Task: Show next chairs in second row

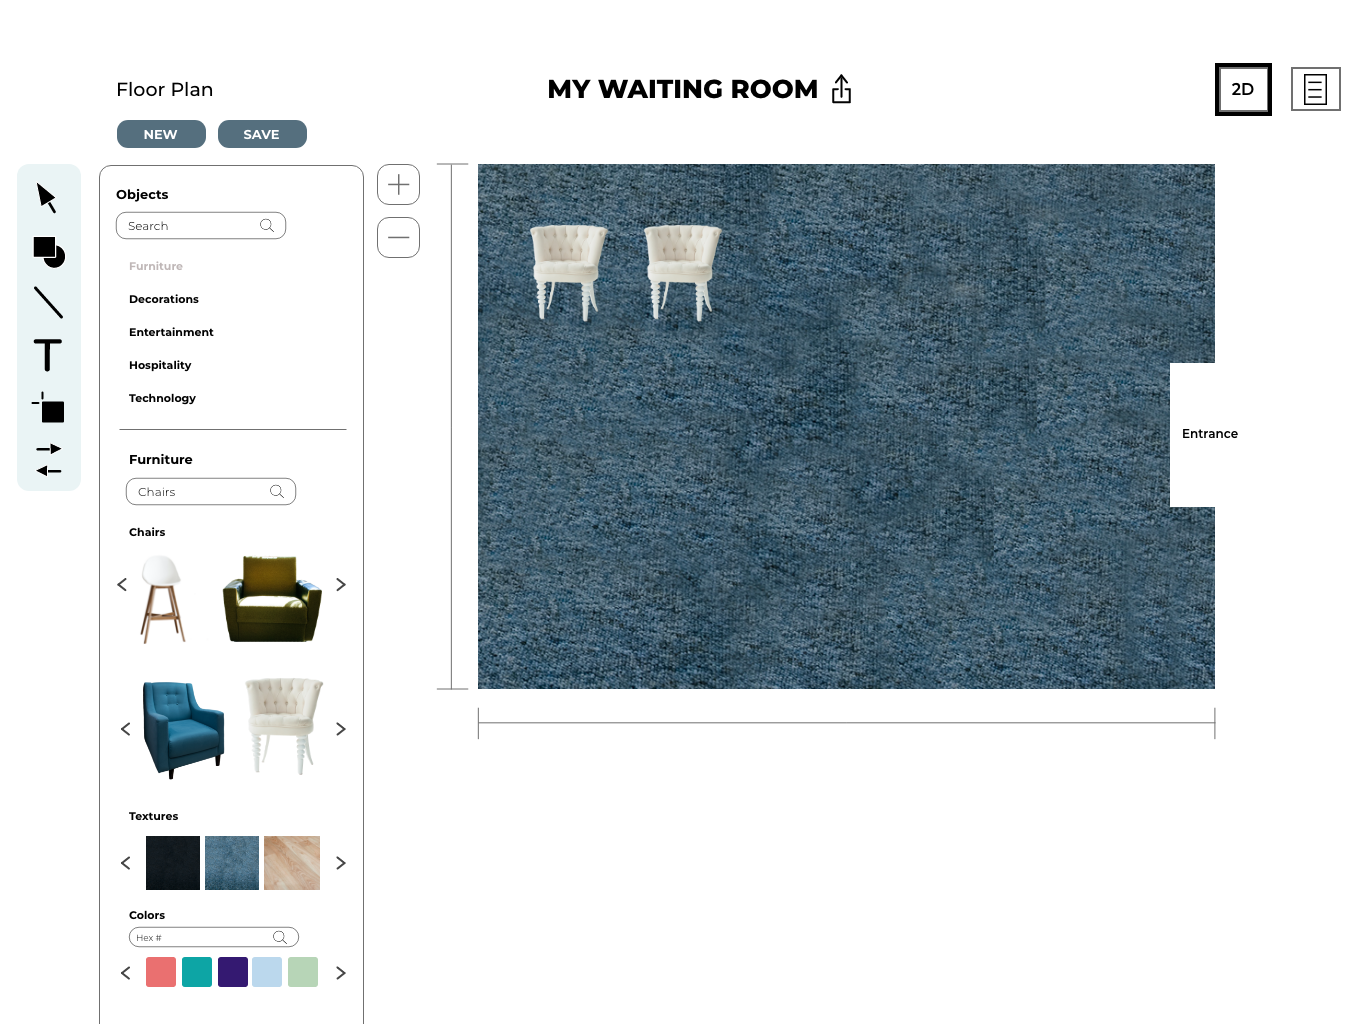Action: [341, 729]
